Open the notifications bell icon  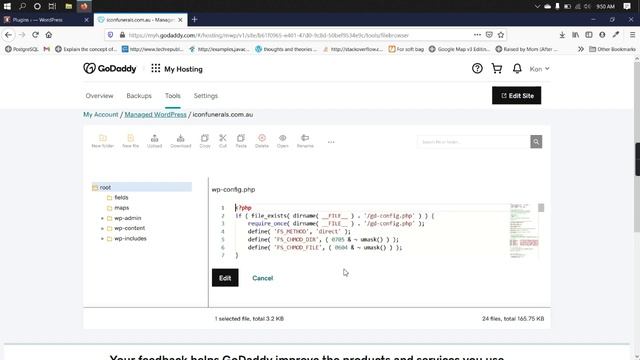coord(517,69)
